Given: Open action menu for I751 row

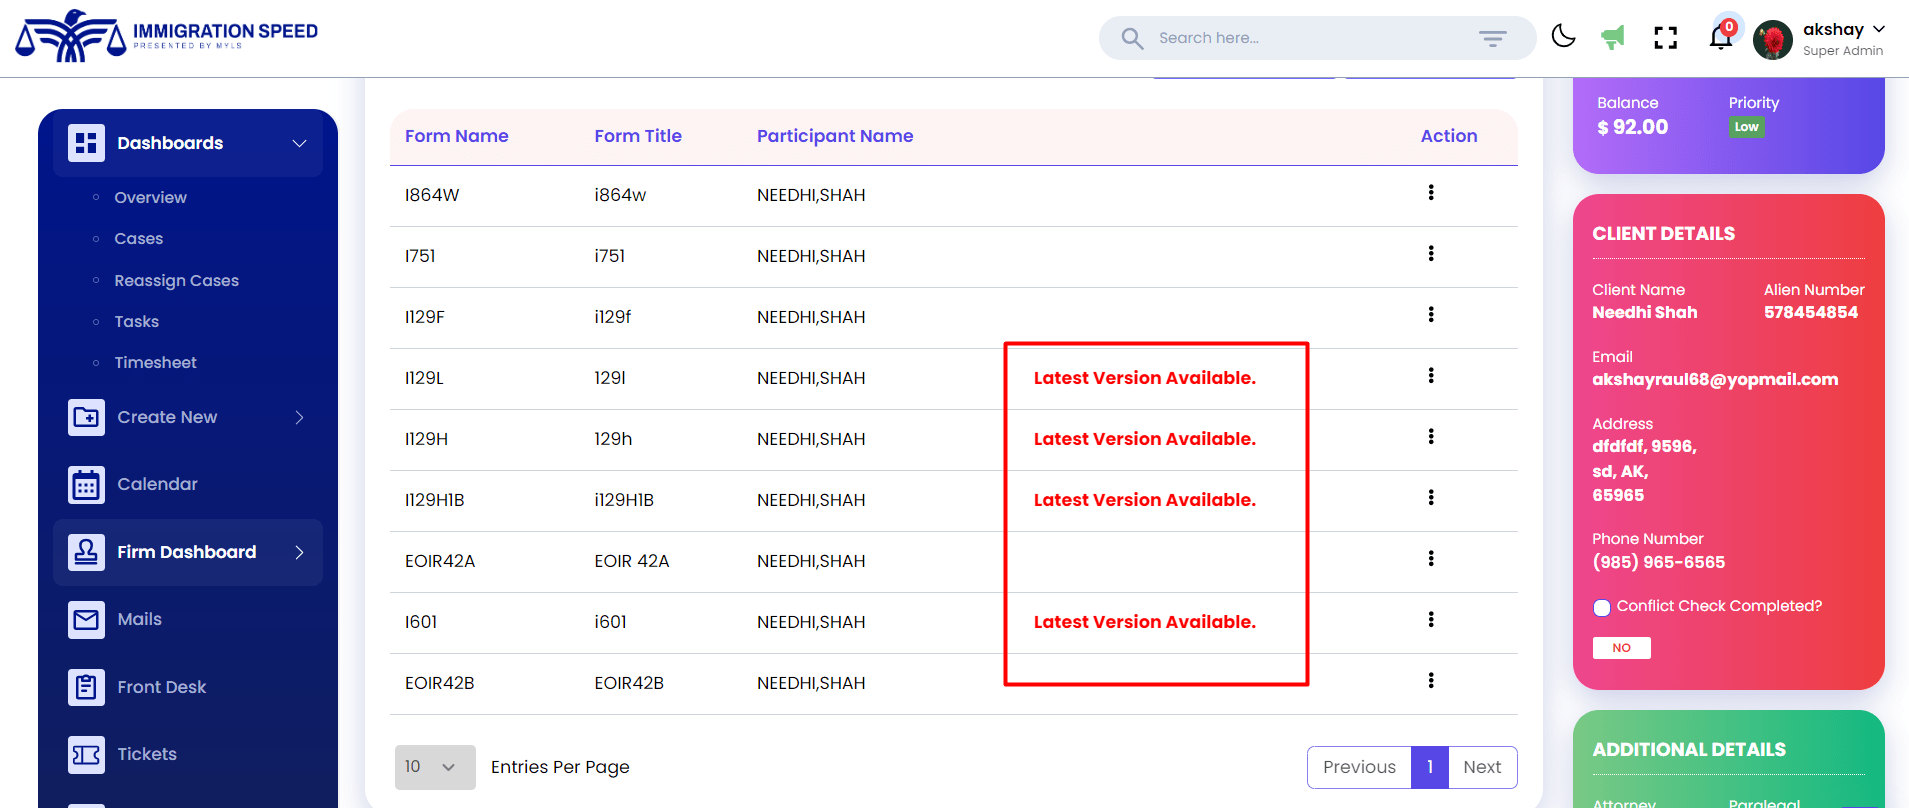Looking at the screenshot, I should (1431, 253).
